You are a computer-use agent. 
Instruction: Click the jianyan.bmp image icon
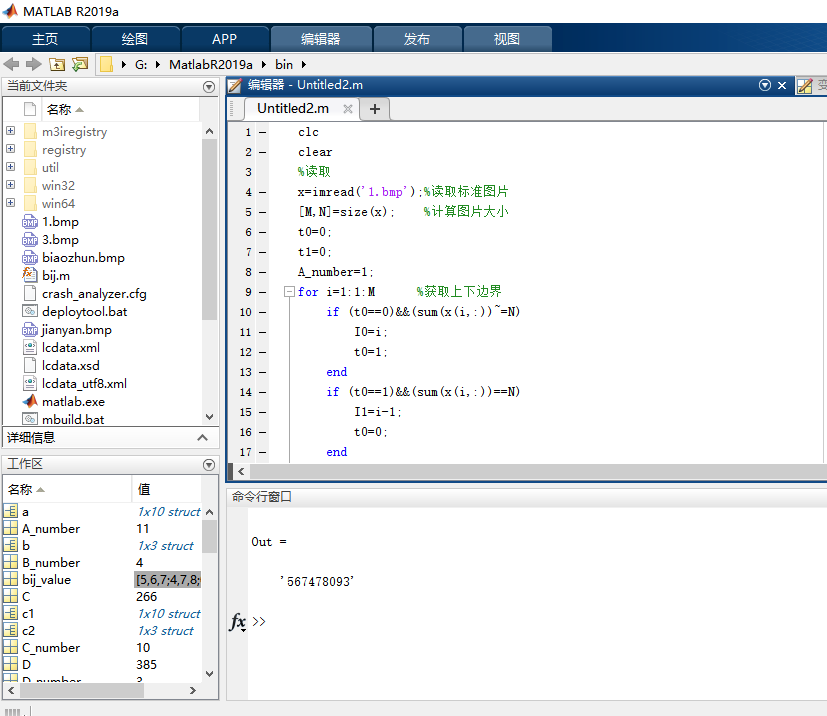(x=30, y=330)
